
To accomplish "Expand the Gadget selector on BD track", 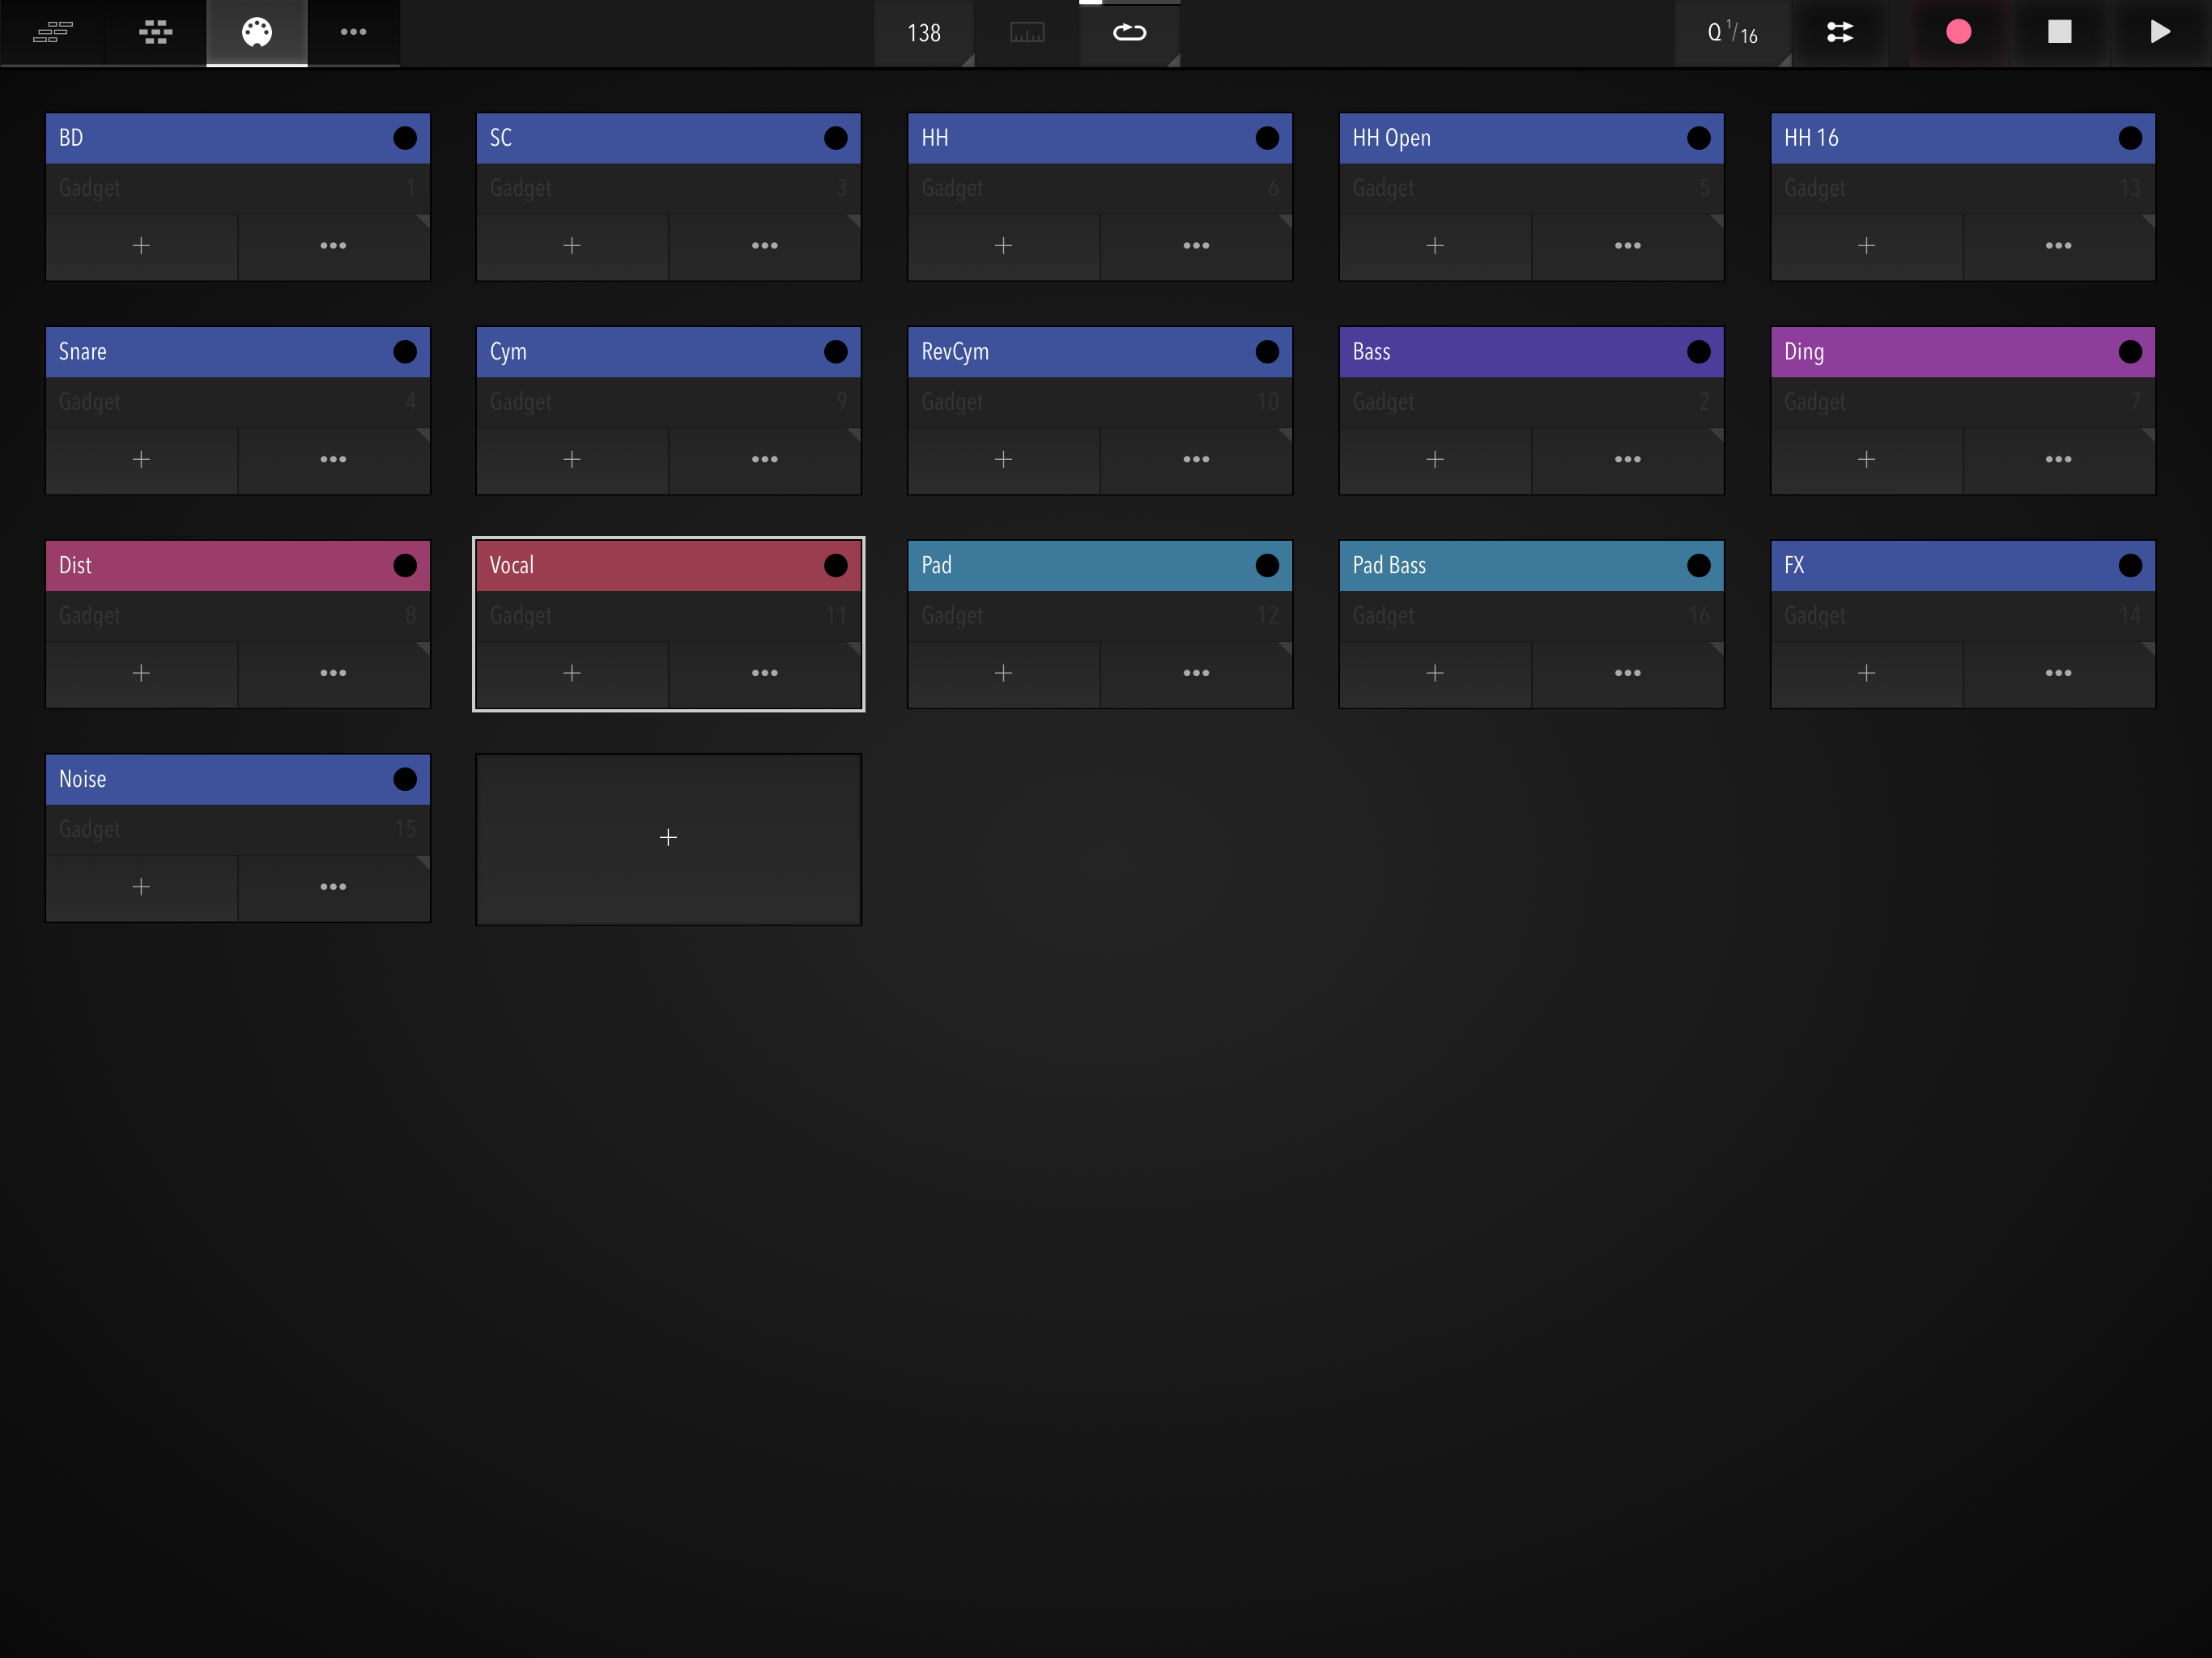I will [x=237, y=188].
